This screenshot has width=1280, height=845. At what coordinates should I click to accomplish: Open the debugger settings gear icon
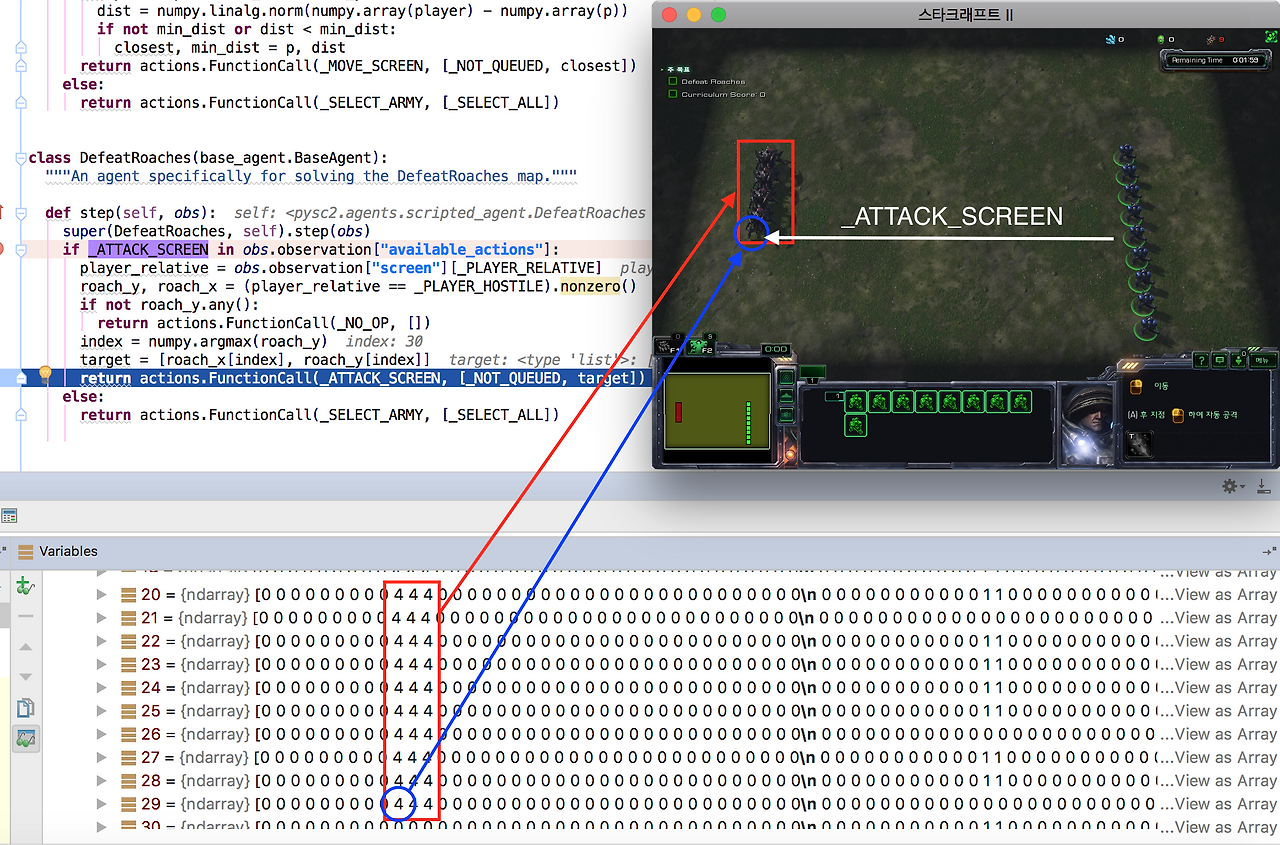(1230, 486)
